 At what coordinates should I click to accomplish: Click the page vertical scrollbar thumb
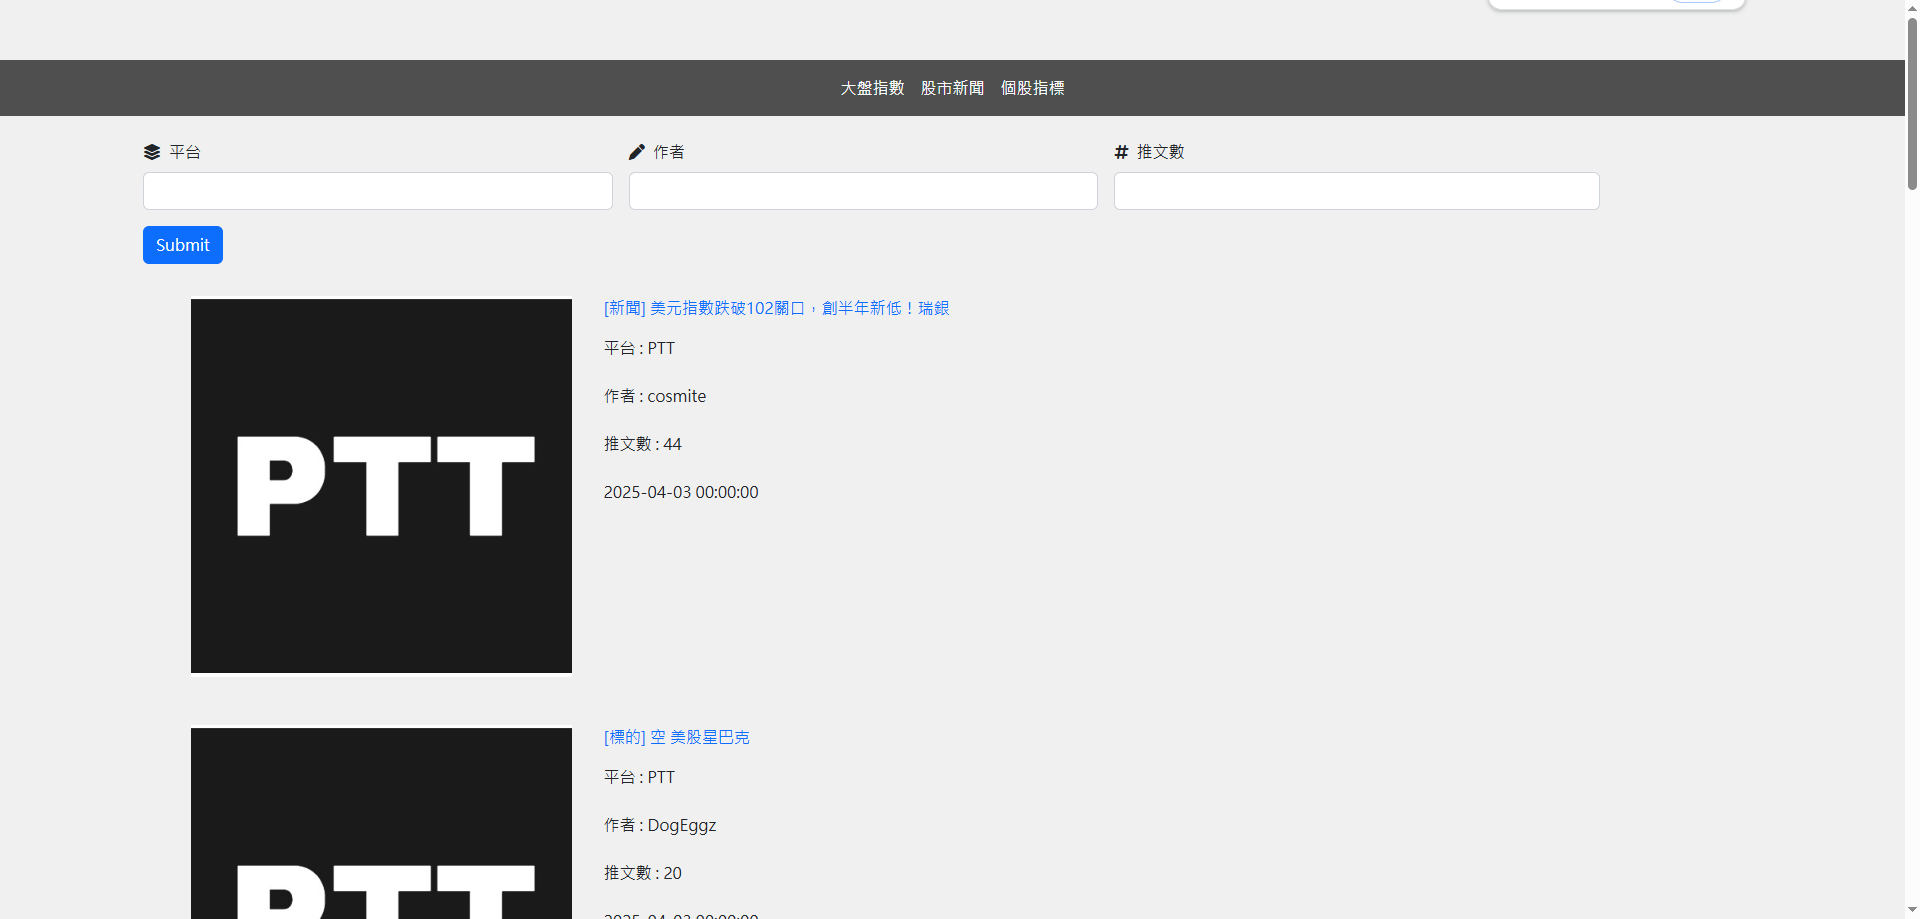click(1912, 102)
